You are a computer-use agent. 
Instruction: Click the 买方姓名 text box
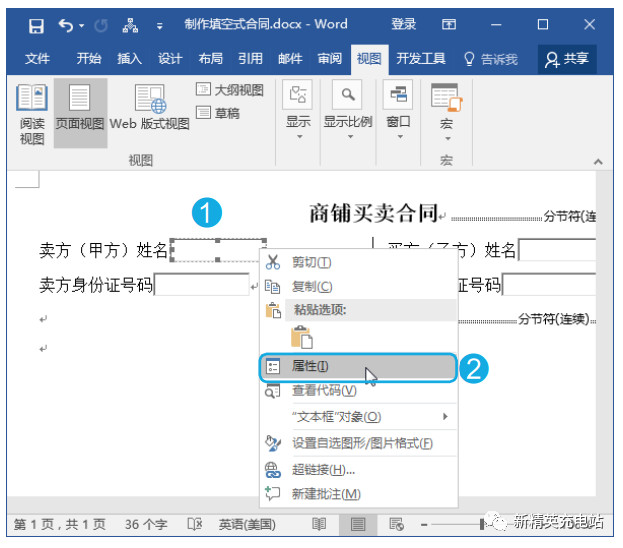coord(557,250)
